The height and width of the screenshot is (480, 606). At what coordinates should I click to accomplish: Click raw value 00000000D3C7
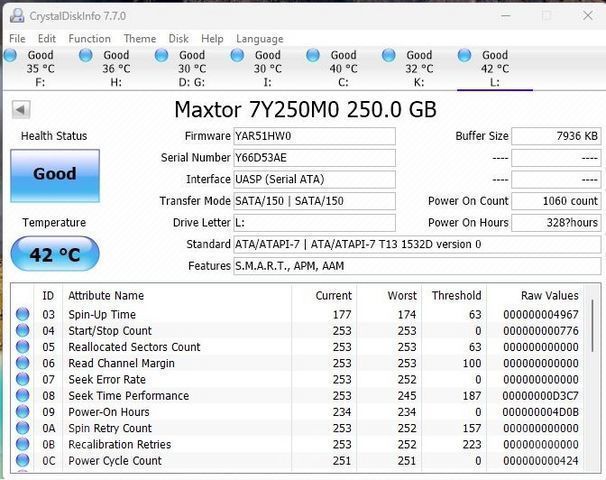pos(541,396)
